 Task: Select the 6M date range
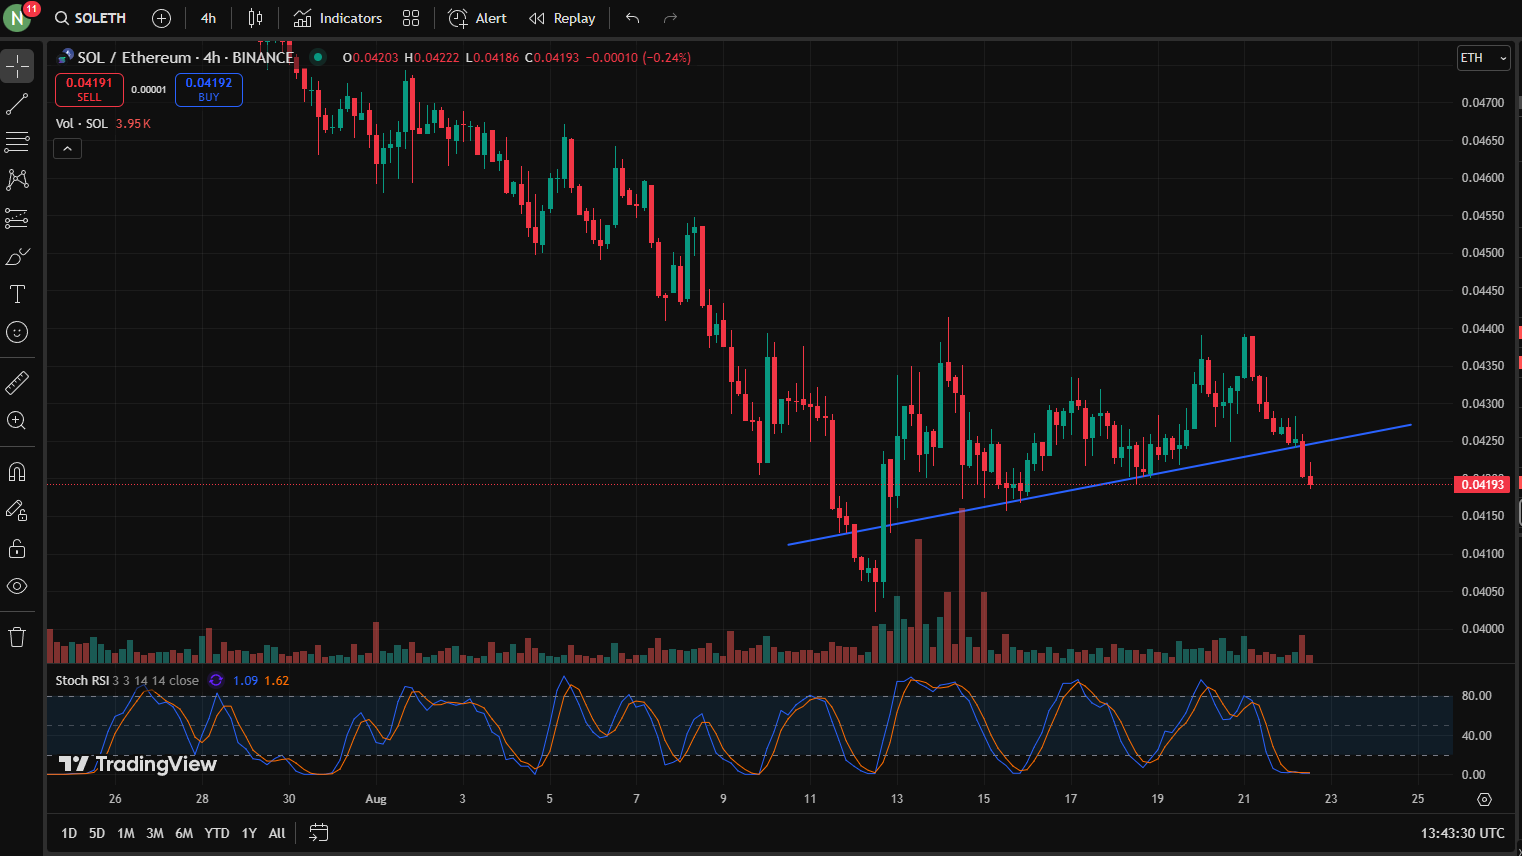coord(184,833)
